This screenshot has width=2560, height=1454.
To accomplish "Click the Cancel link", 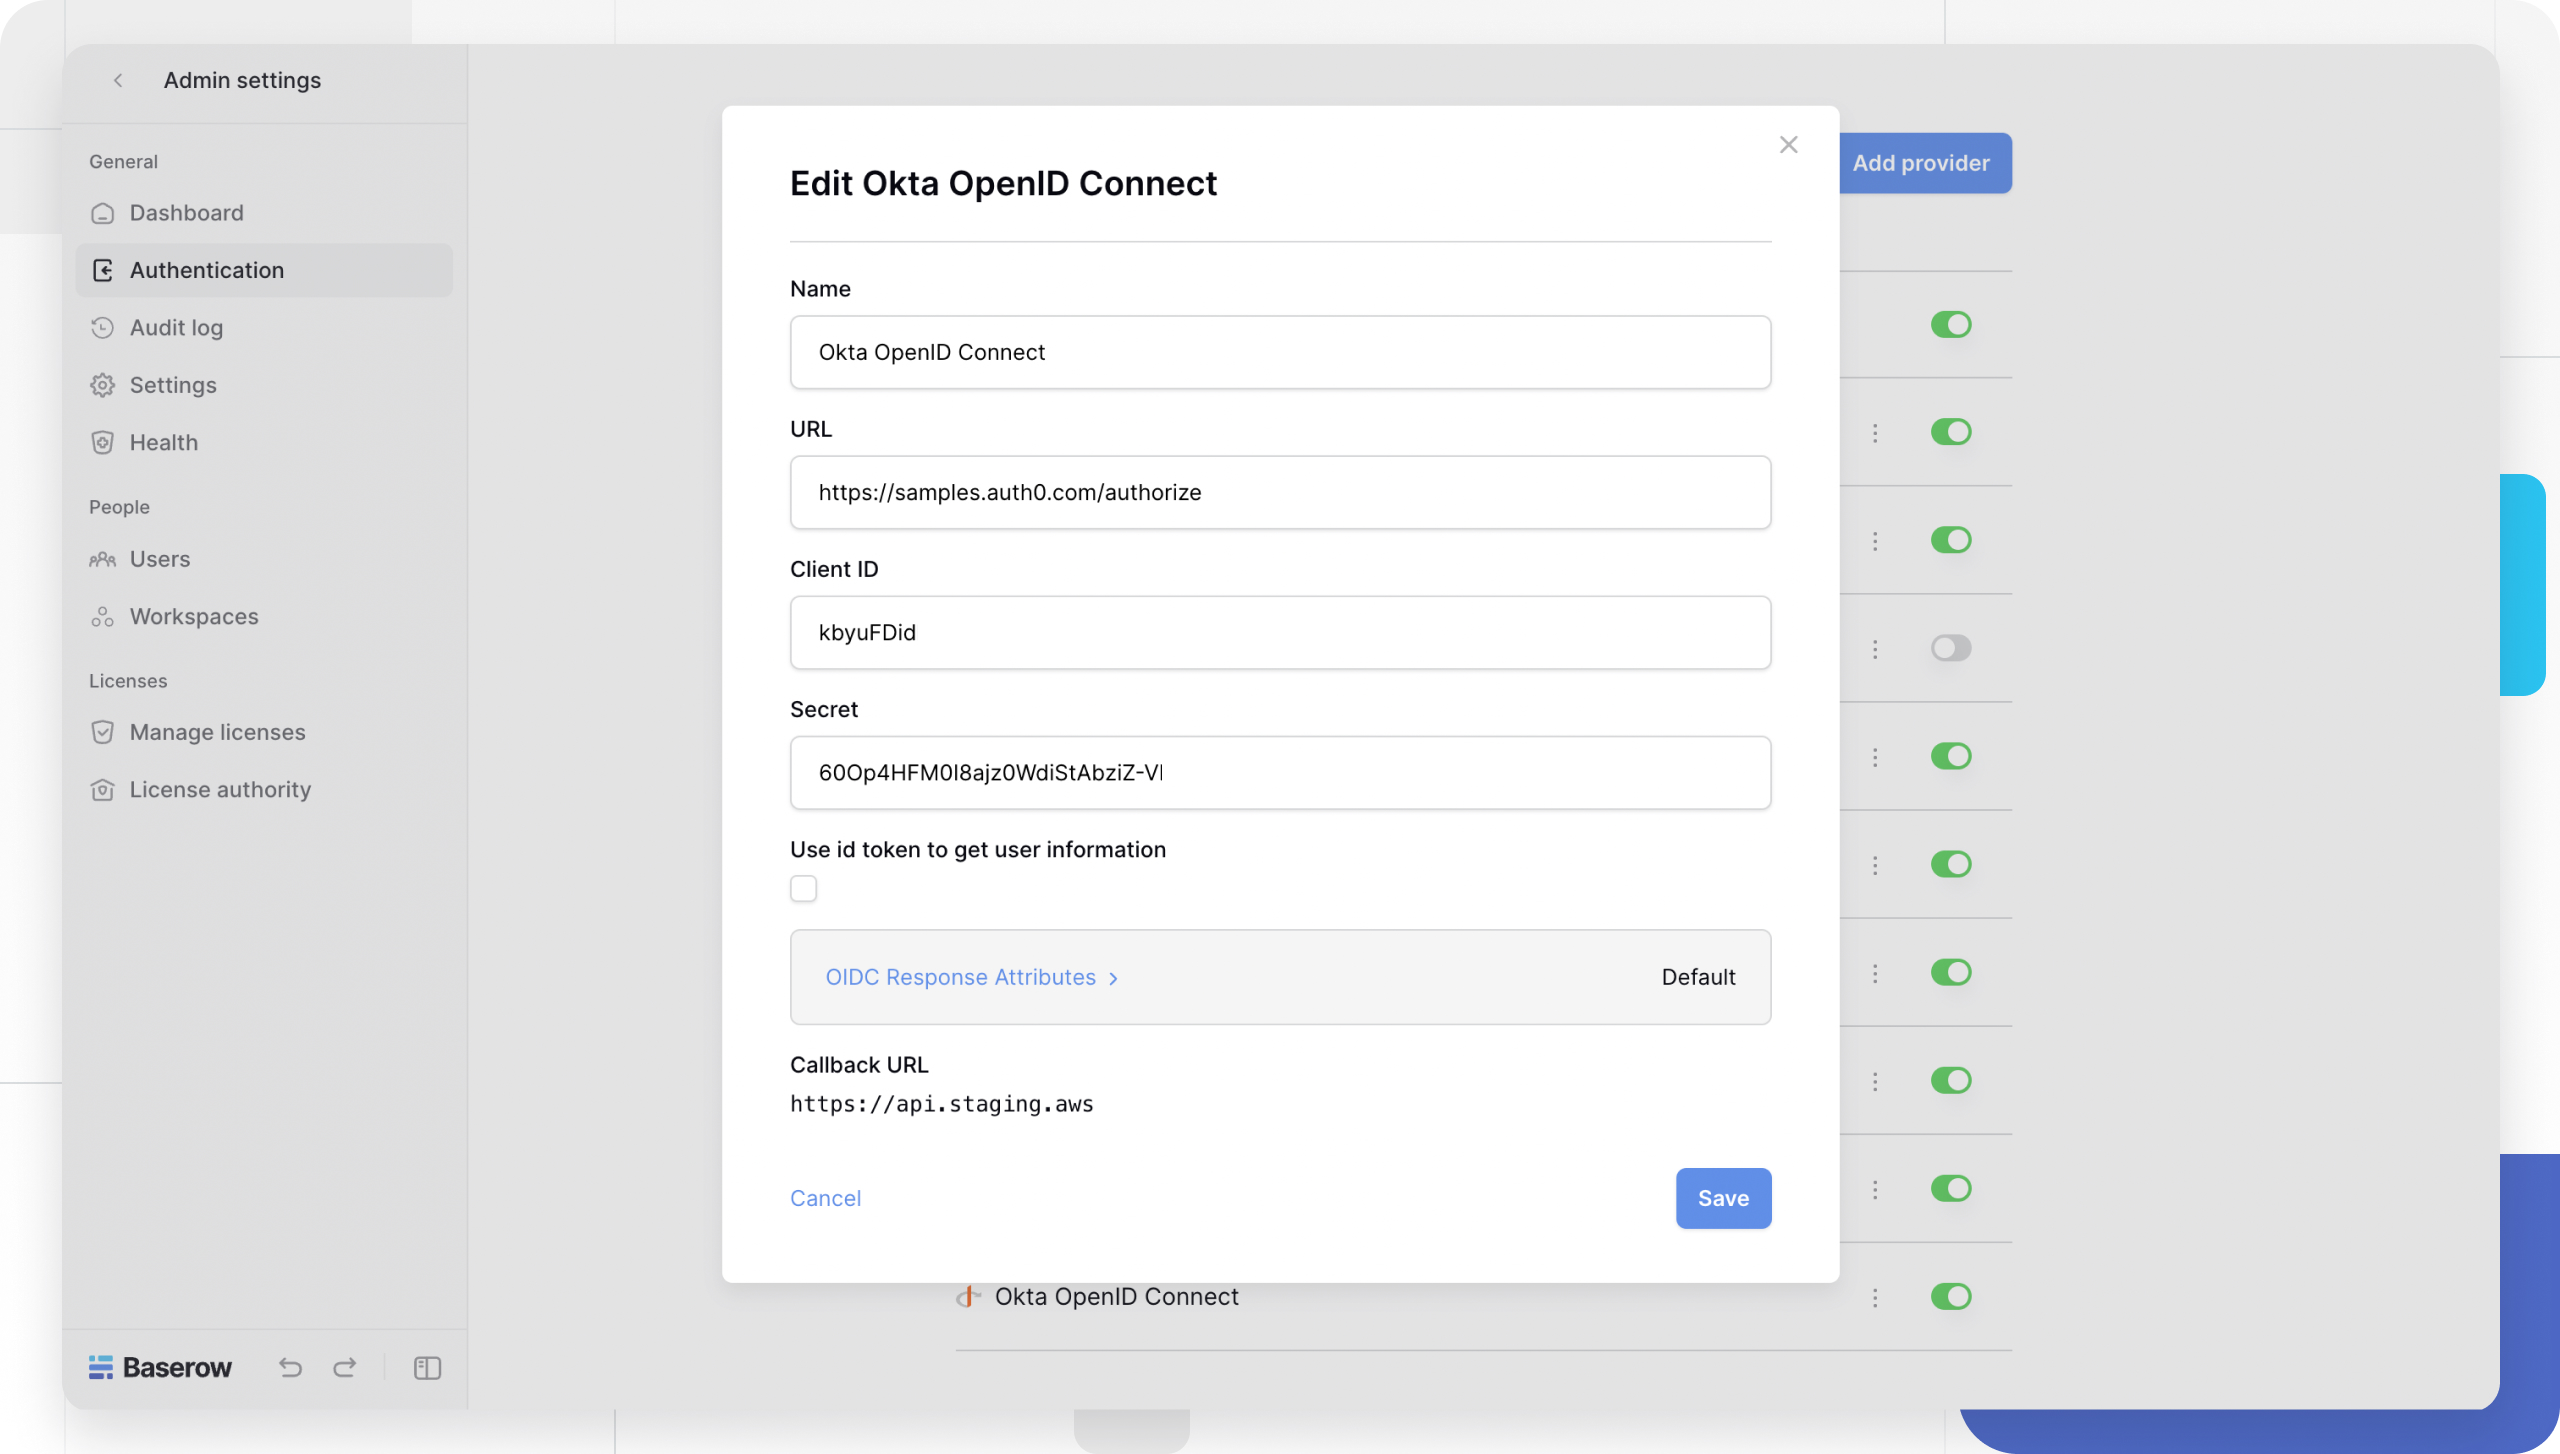I will (x=825, y=1198).
